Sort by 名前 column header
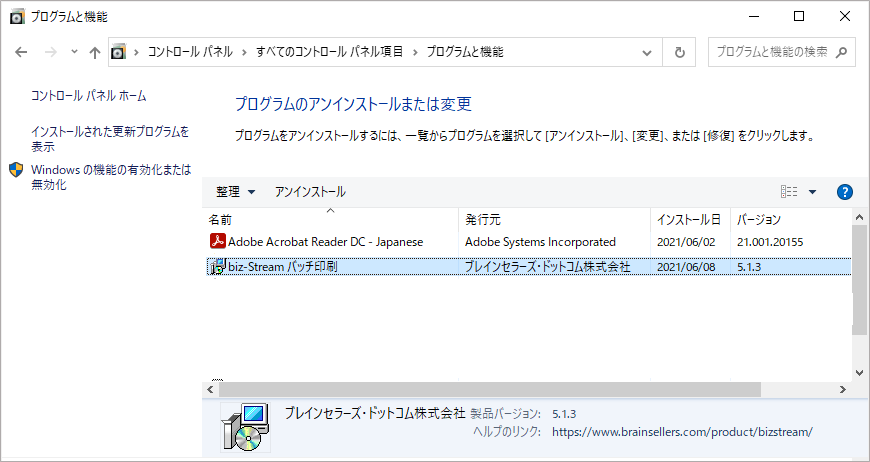The height and width of the screenshot is (462, 870). click(331, 220)
